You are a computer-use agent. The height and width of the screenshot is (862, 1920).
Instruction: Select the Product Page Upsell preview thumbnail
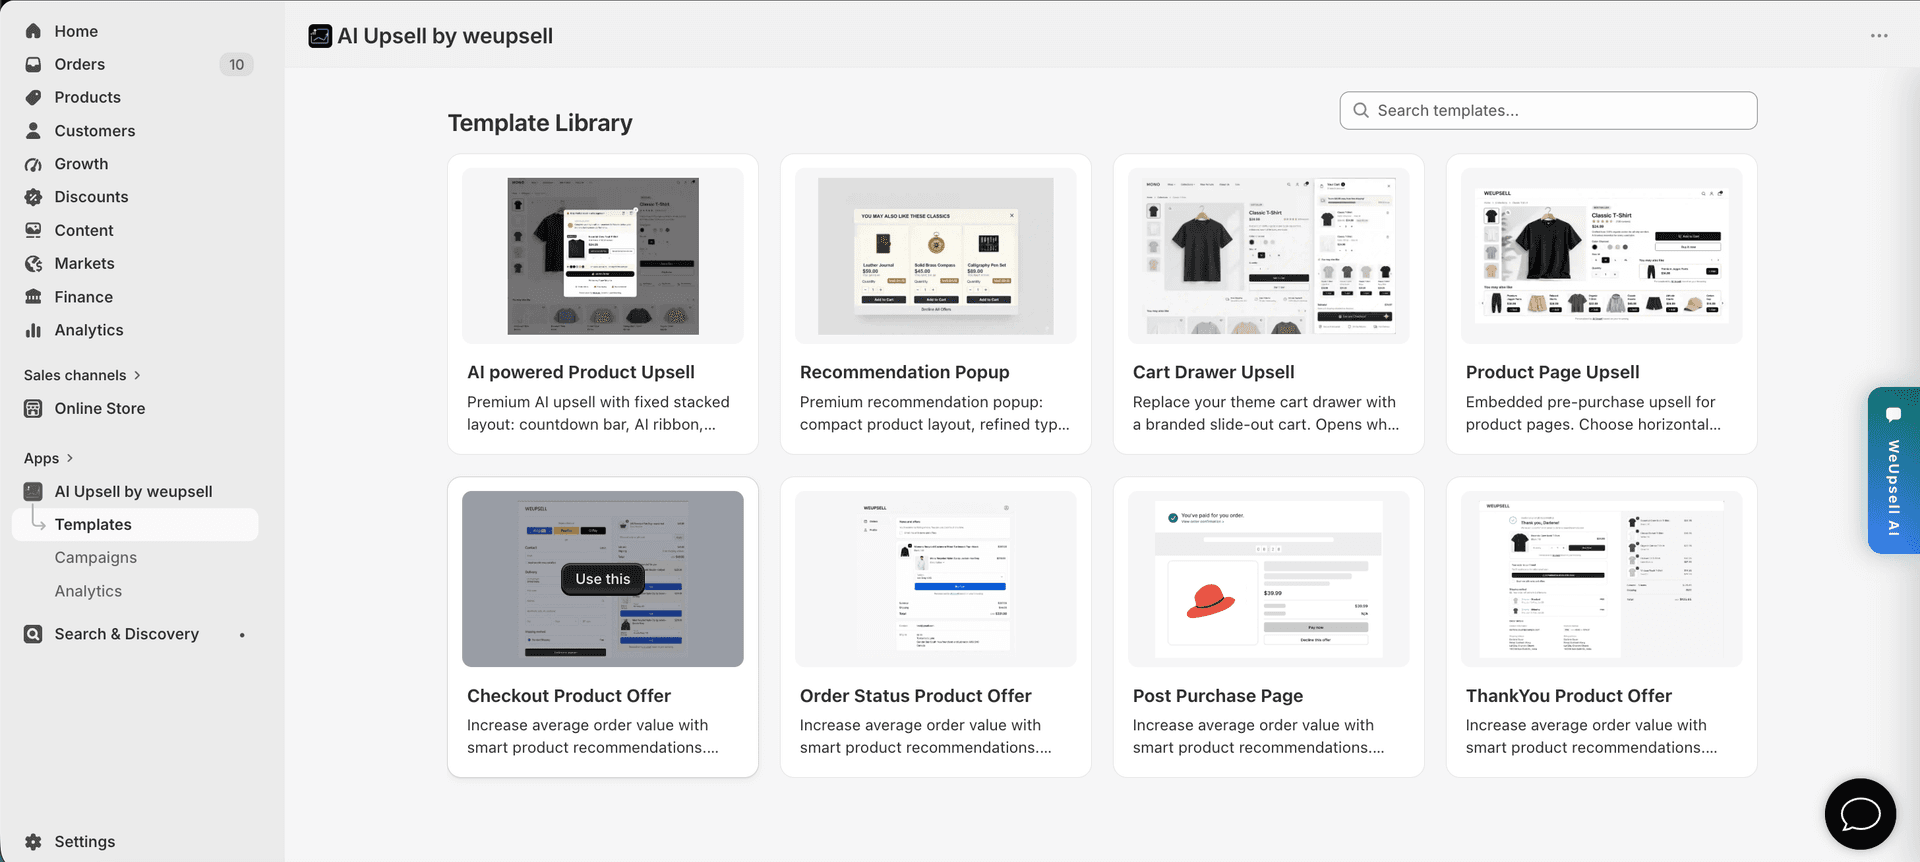(x=1602, y=256)
